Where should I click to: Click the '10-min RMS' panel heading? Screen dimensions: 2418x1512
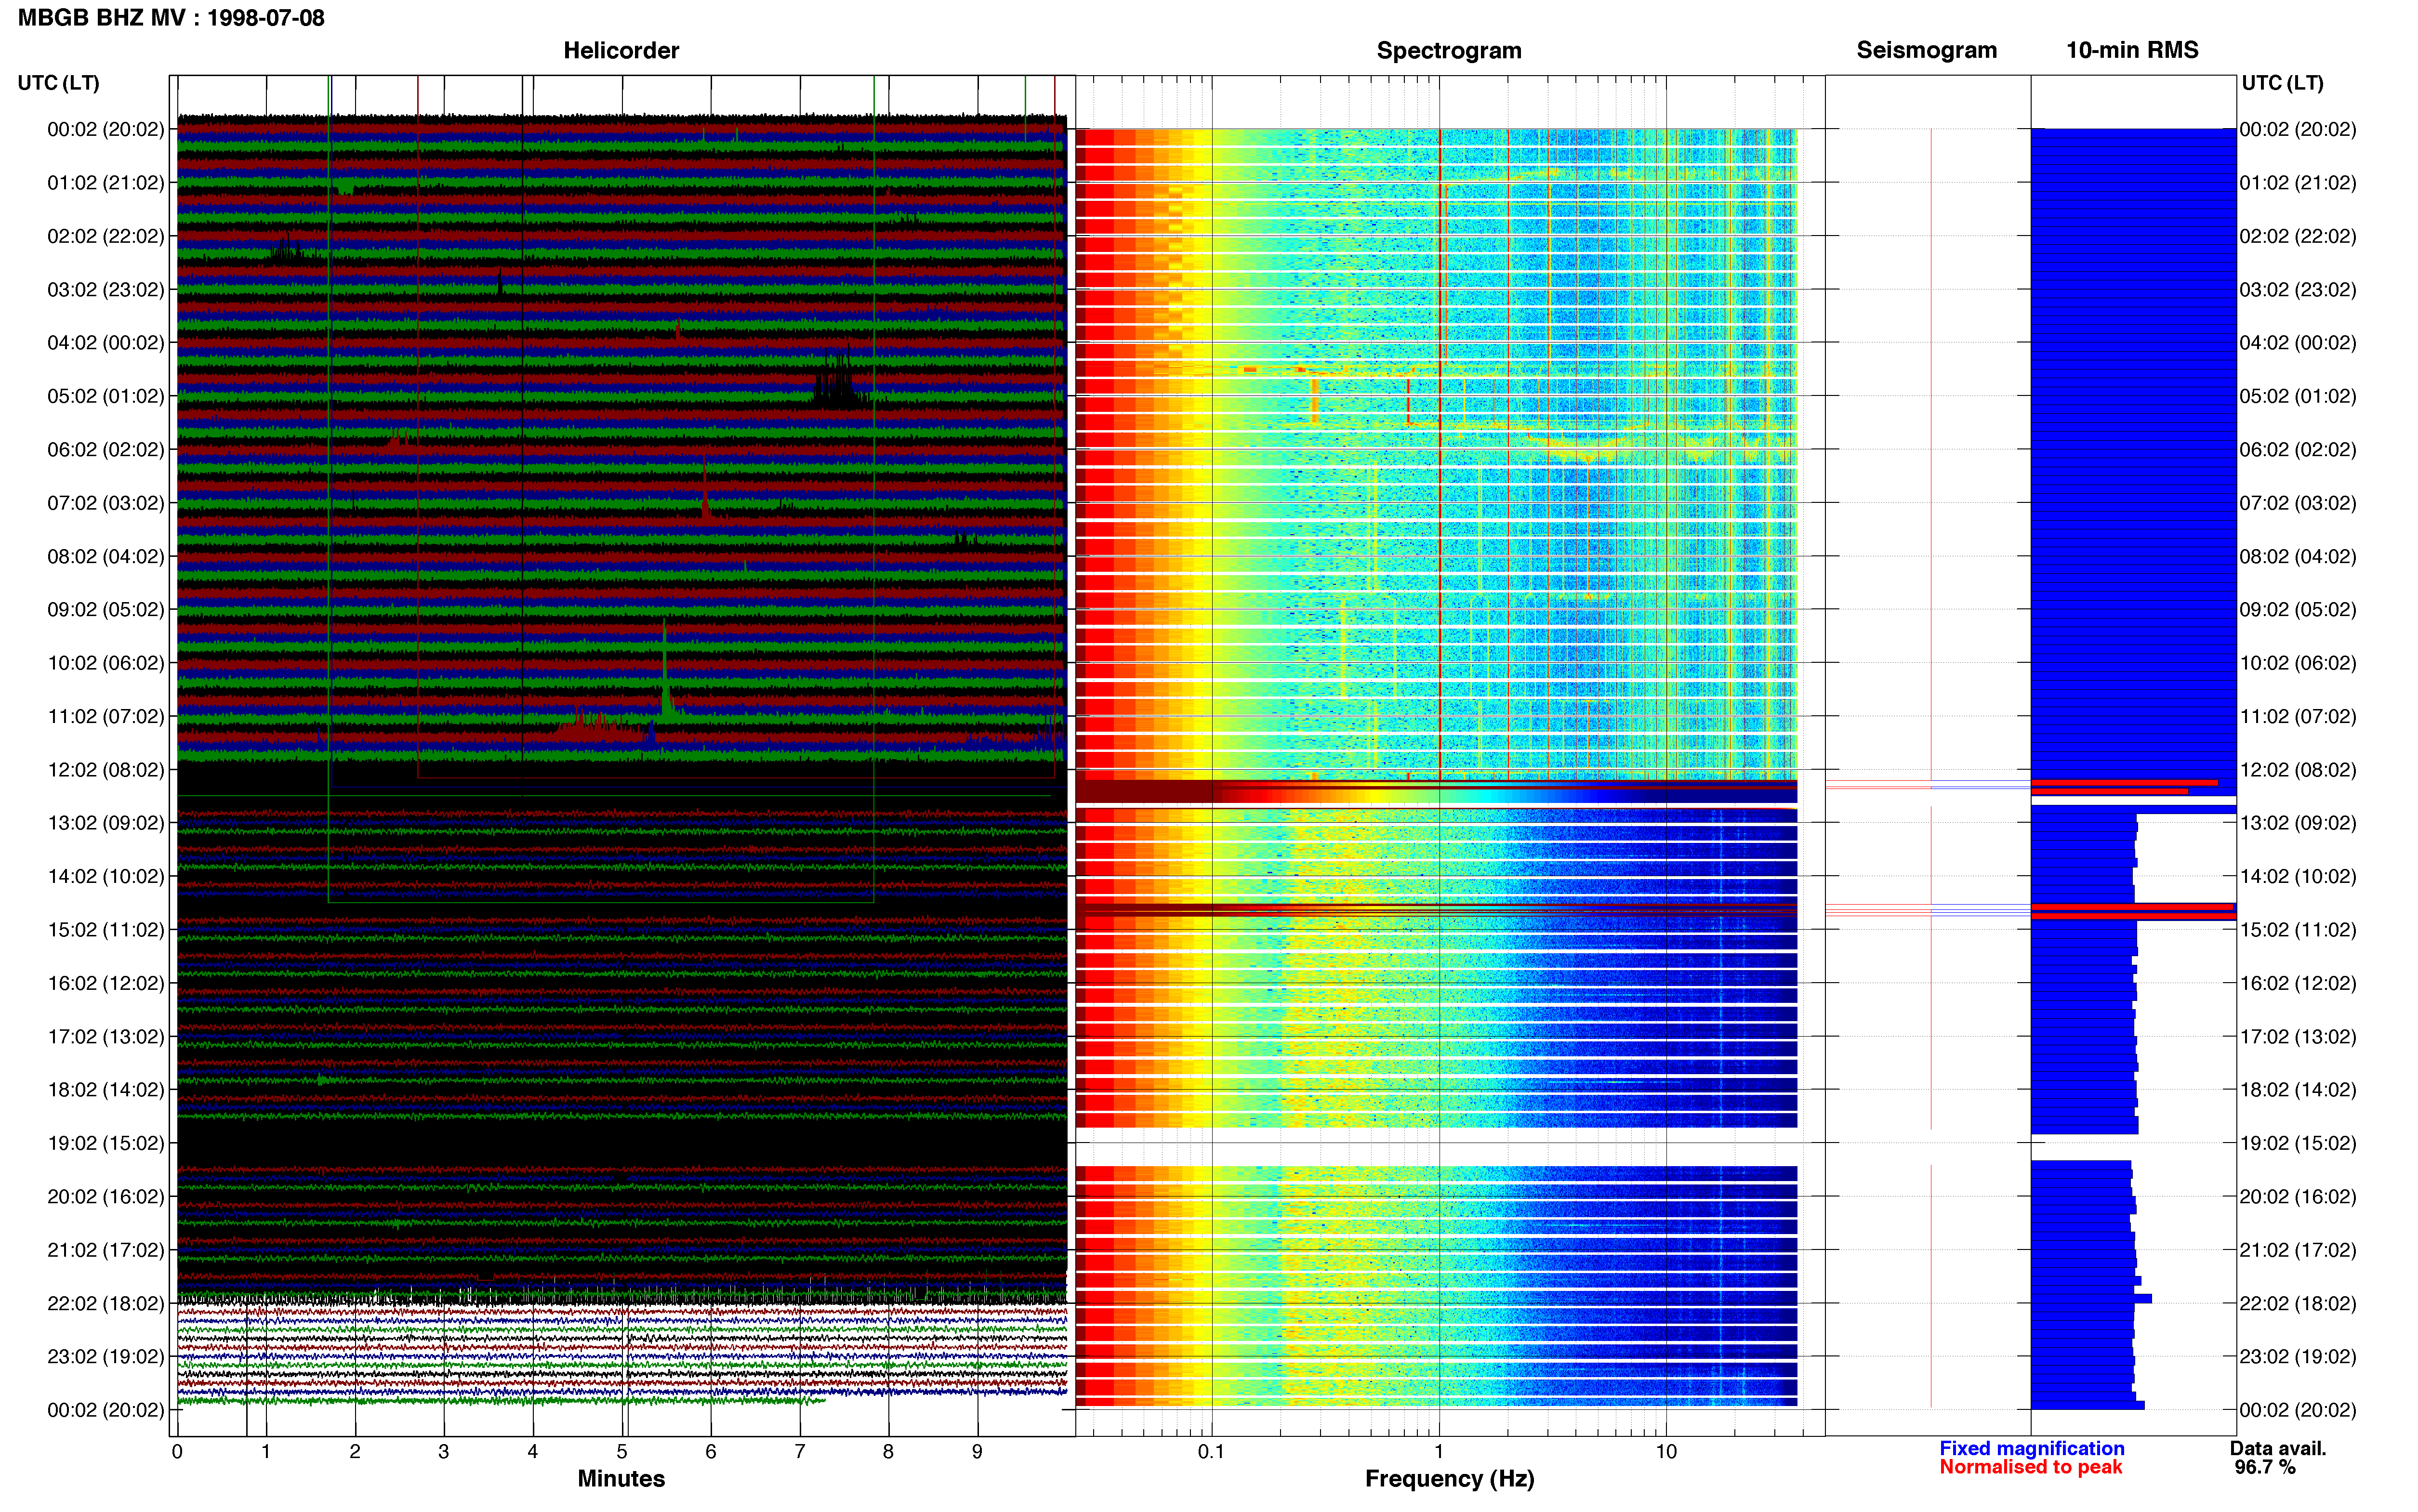click(x=2132, y=50)
